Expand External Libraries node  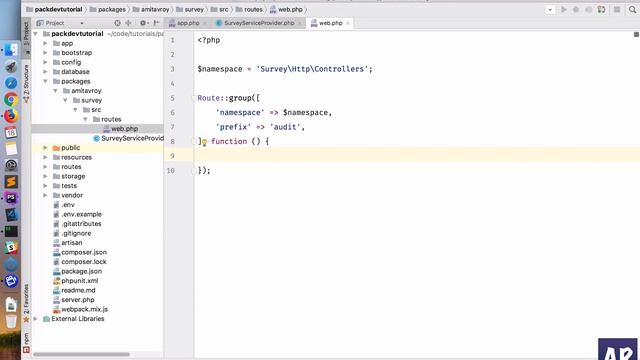click(x=36, y=319)
